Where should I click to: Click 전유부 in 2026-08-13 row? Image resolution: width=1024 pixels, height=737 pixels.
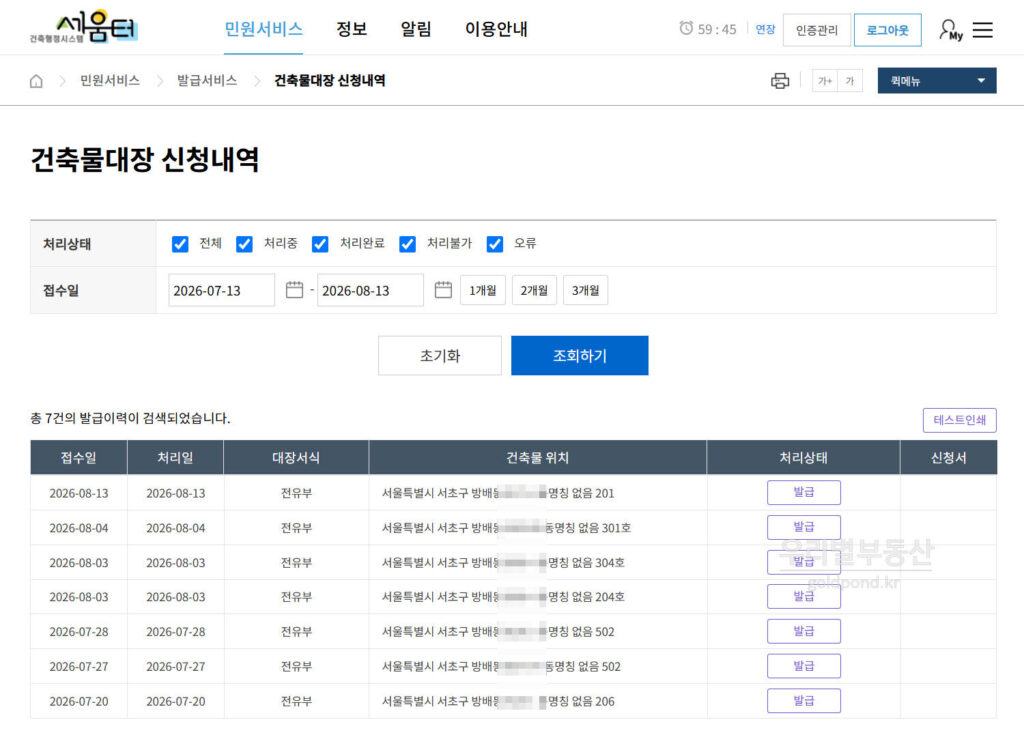296,494
